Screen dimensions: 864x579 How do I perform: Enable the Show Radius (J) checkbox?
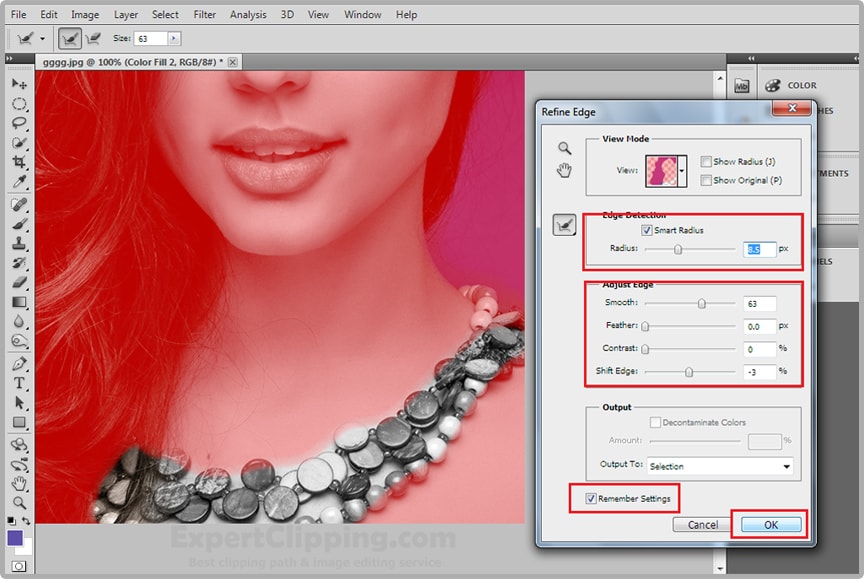coord(706,162)
